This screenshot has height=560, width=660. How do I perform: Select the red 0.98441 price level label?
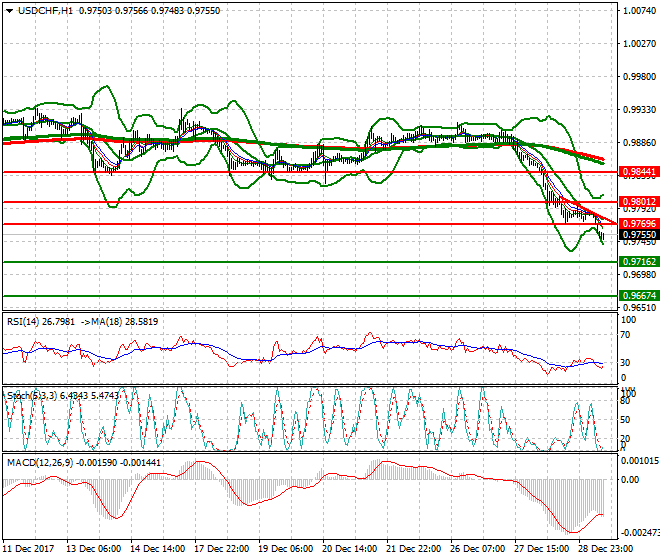click(639, 171)
